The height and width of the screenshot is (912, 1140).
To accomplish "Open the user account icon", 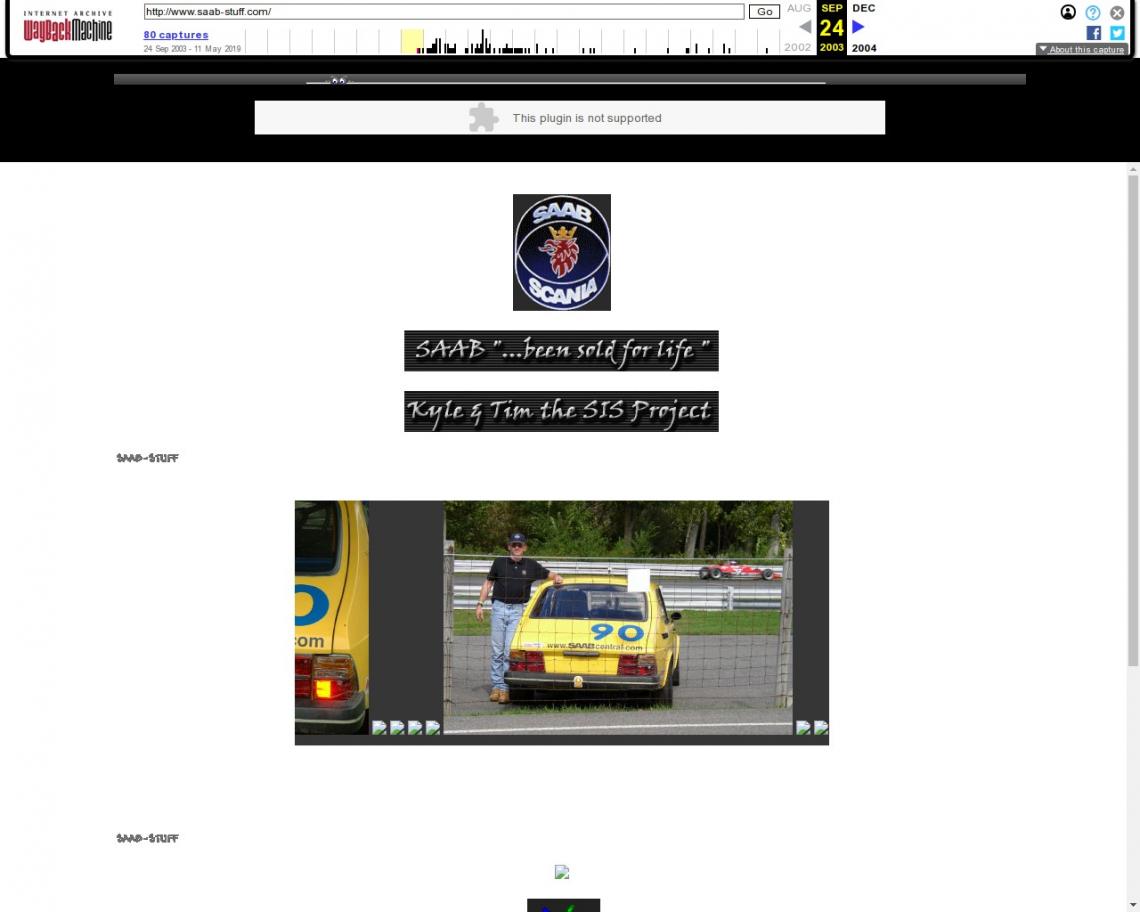I will 1068,12.
